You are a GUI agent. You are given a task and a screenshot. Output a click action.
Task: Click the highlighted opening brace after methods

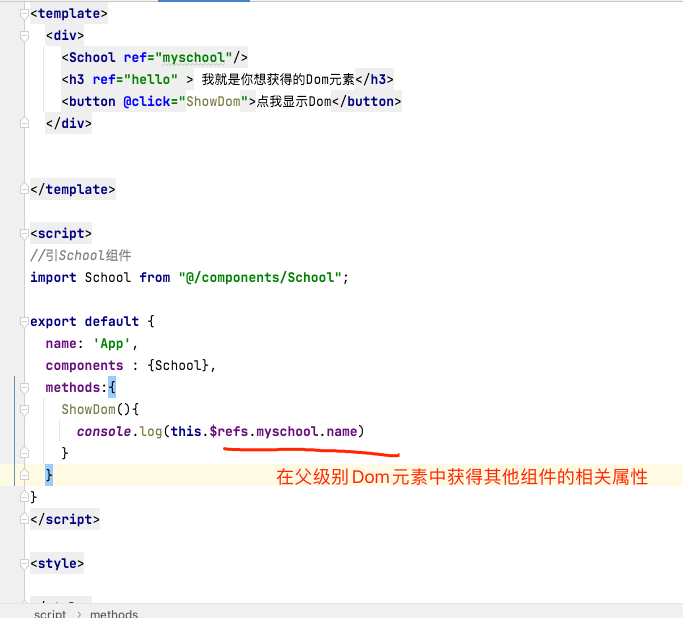(x=112, y=387)
